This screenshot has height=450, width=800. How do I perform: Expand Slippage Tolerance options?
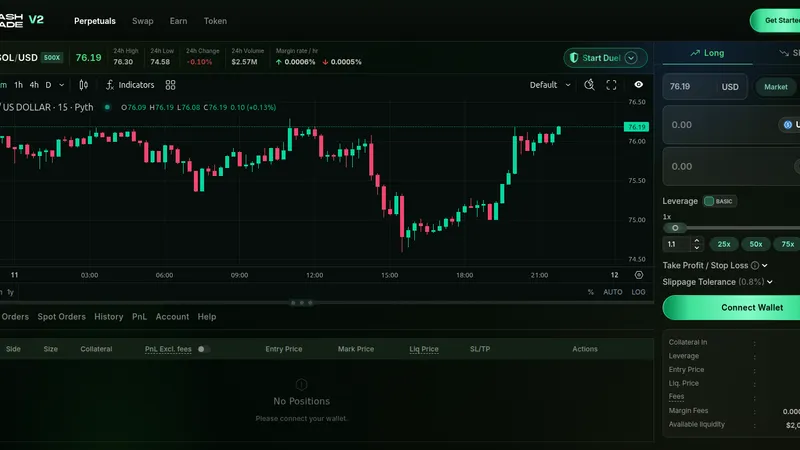(769, 282)
